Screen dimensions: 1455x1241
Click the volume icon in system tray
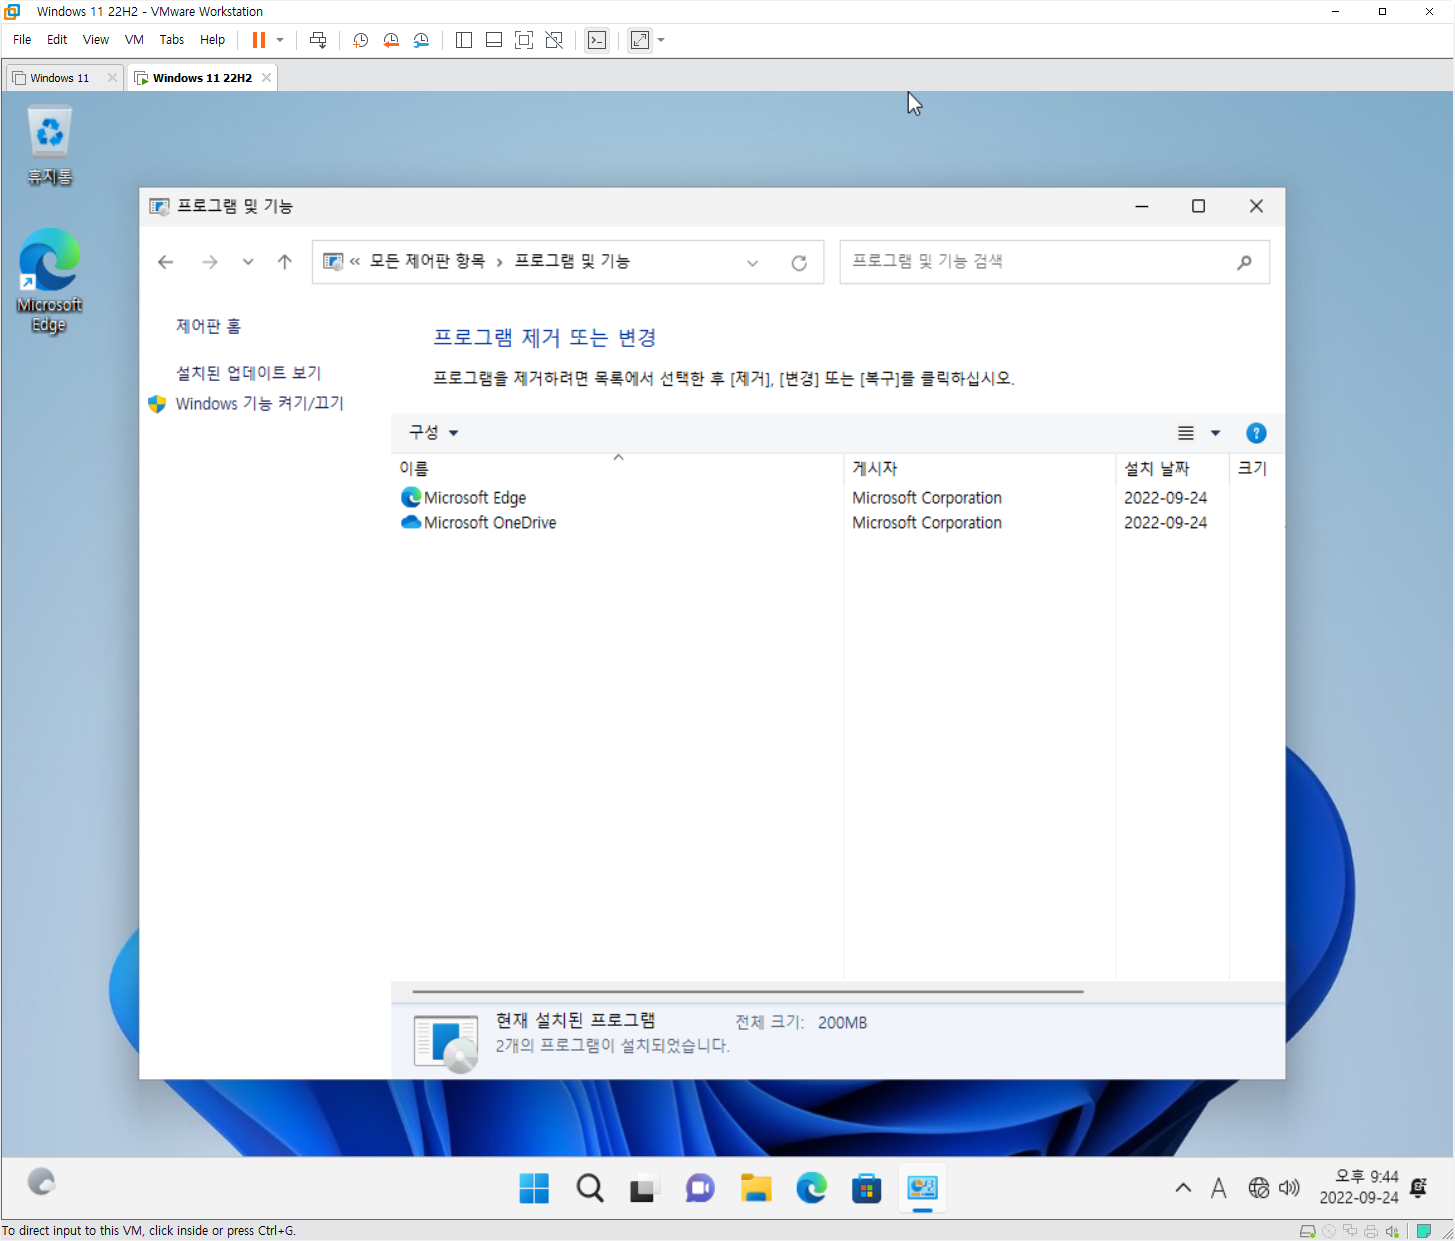[1289, 1188]
